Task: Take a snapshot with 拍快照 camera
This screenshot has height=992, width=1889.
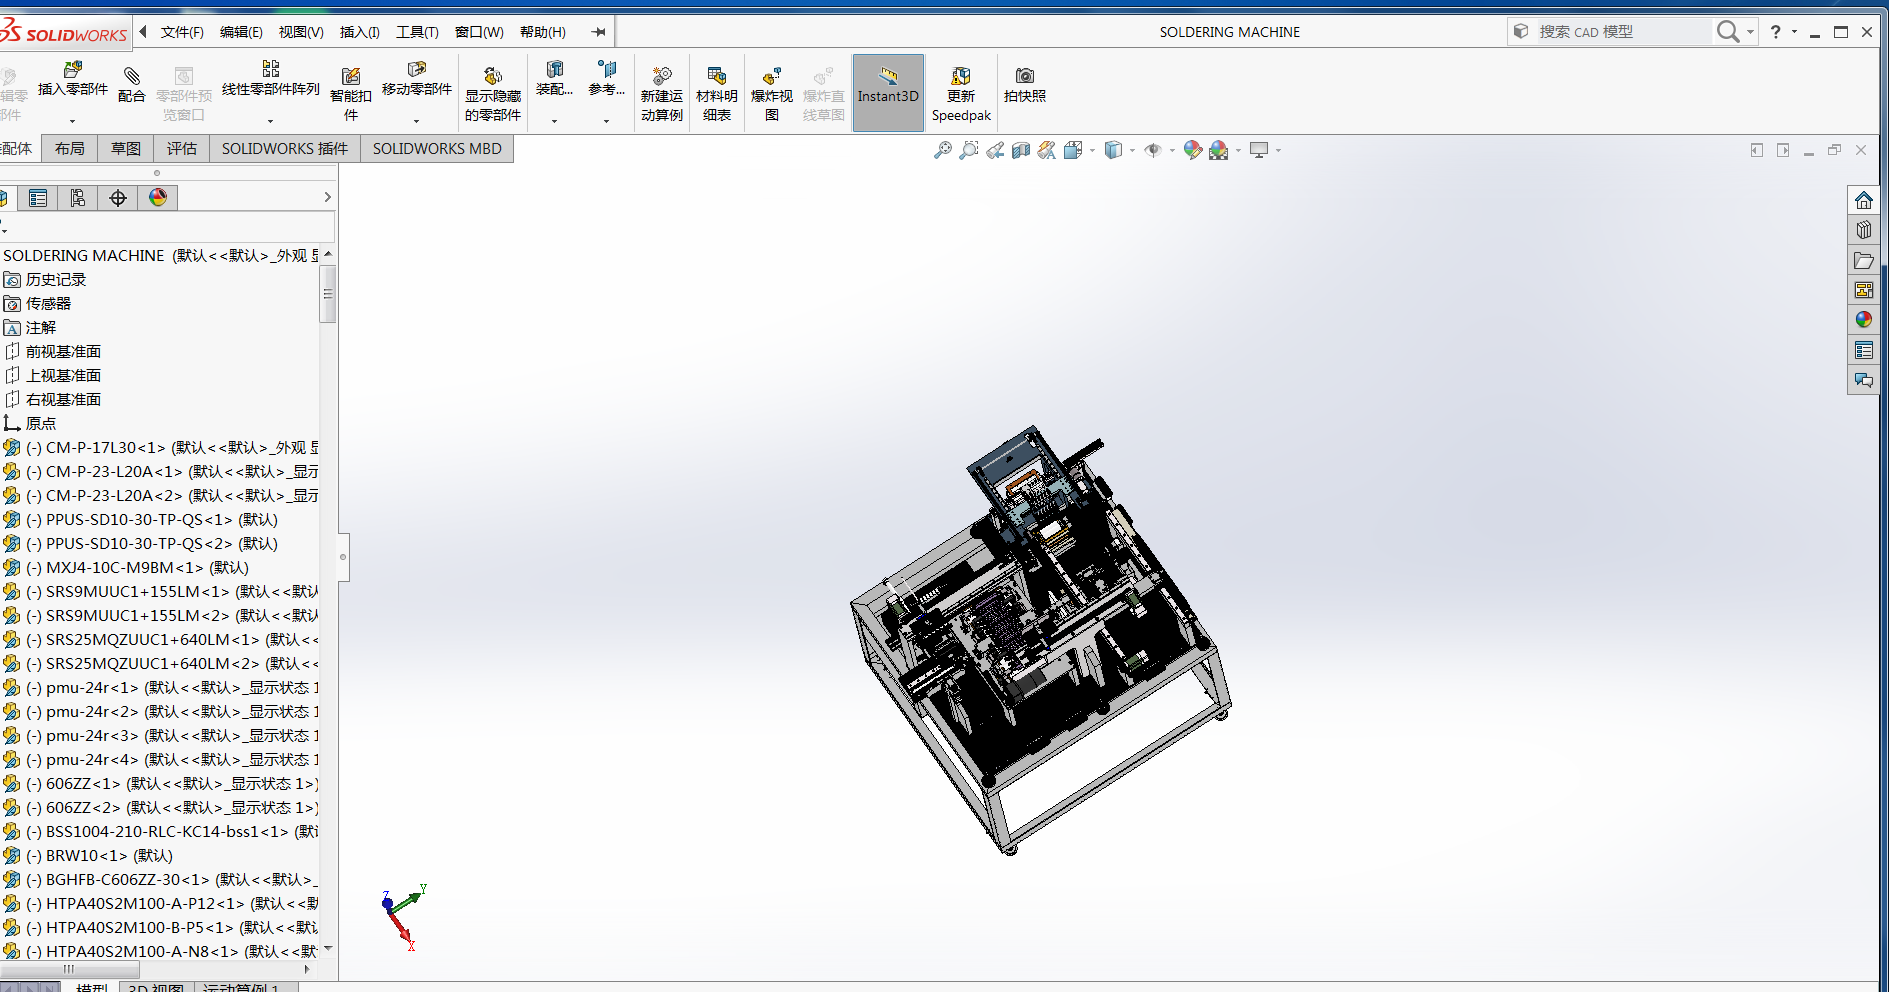Action: [x=1024, y=84]
